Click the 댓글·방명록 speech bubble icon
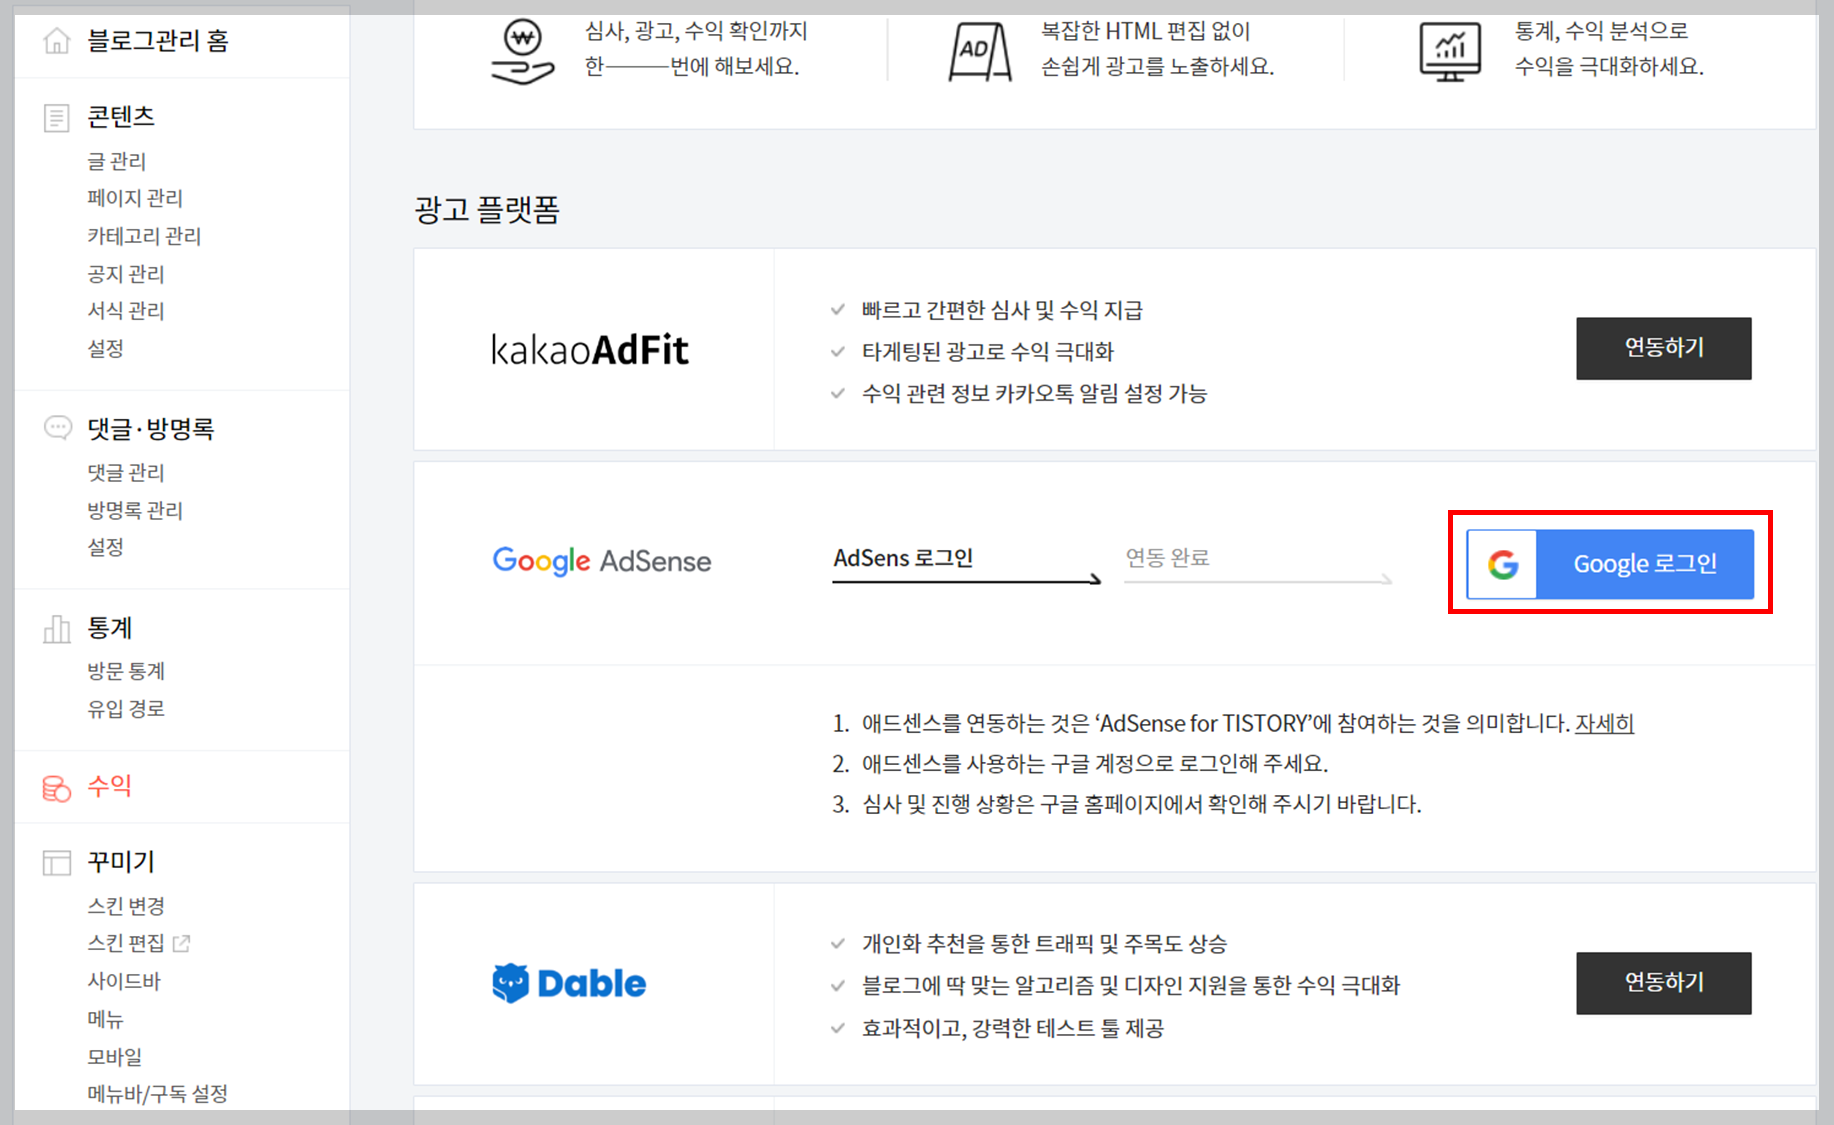Image resolution: width=1834 pixels, height=1125 pixels. [x=58, y=428]
